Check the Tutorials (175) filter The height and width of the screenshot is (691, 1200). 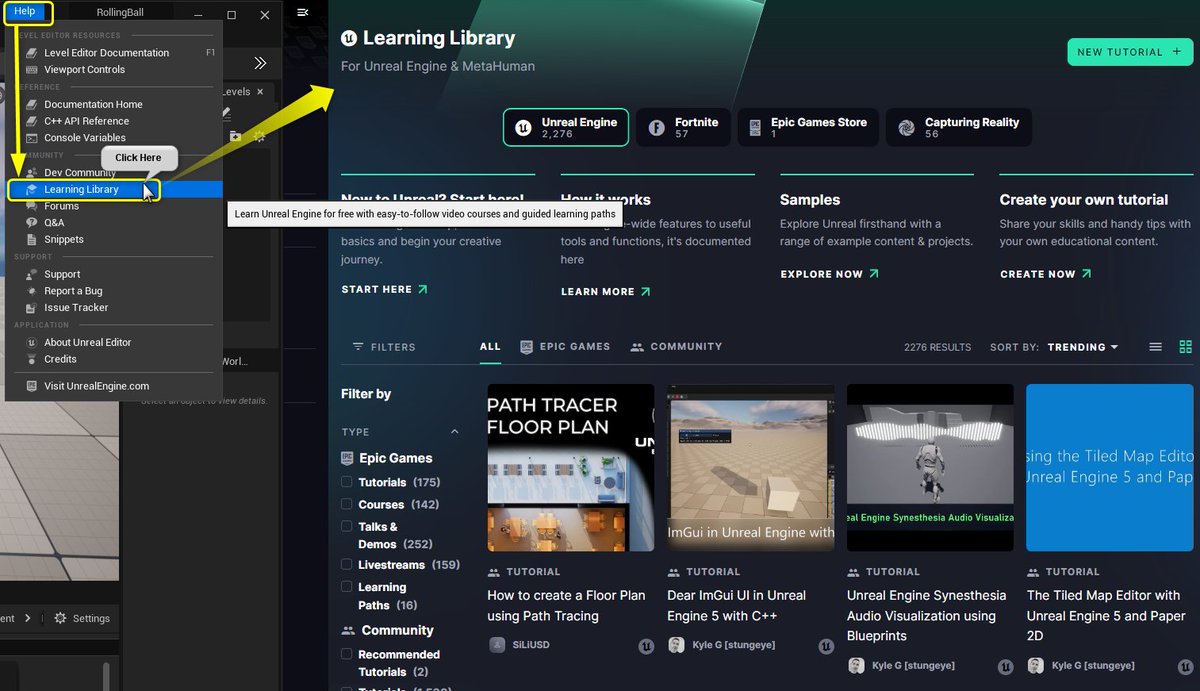[347, 482]
